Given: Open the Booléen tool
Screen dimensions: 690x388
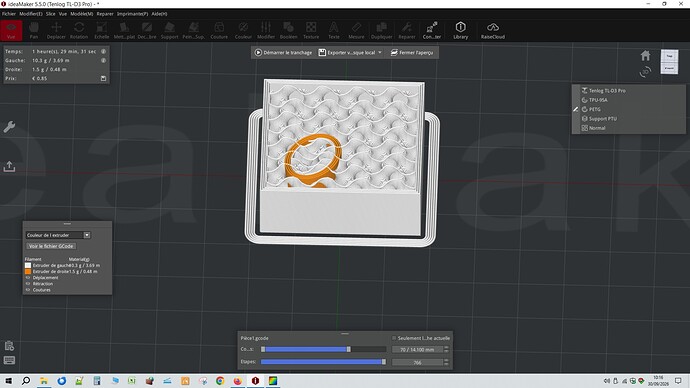Looking at the screenshot, I should 288,30.
